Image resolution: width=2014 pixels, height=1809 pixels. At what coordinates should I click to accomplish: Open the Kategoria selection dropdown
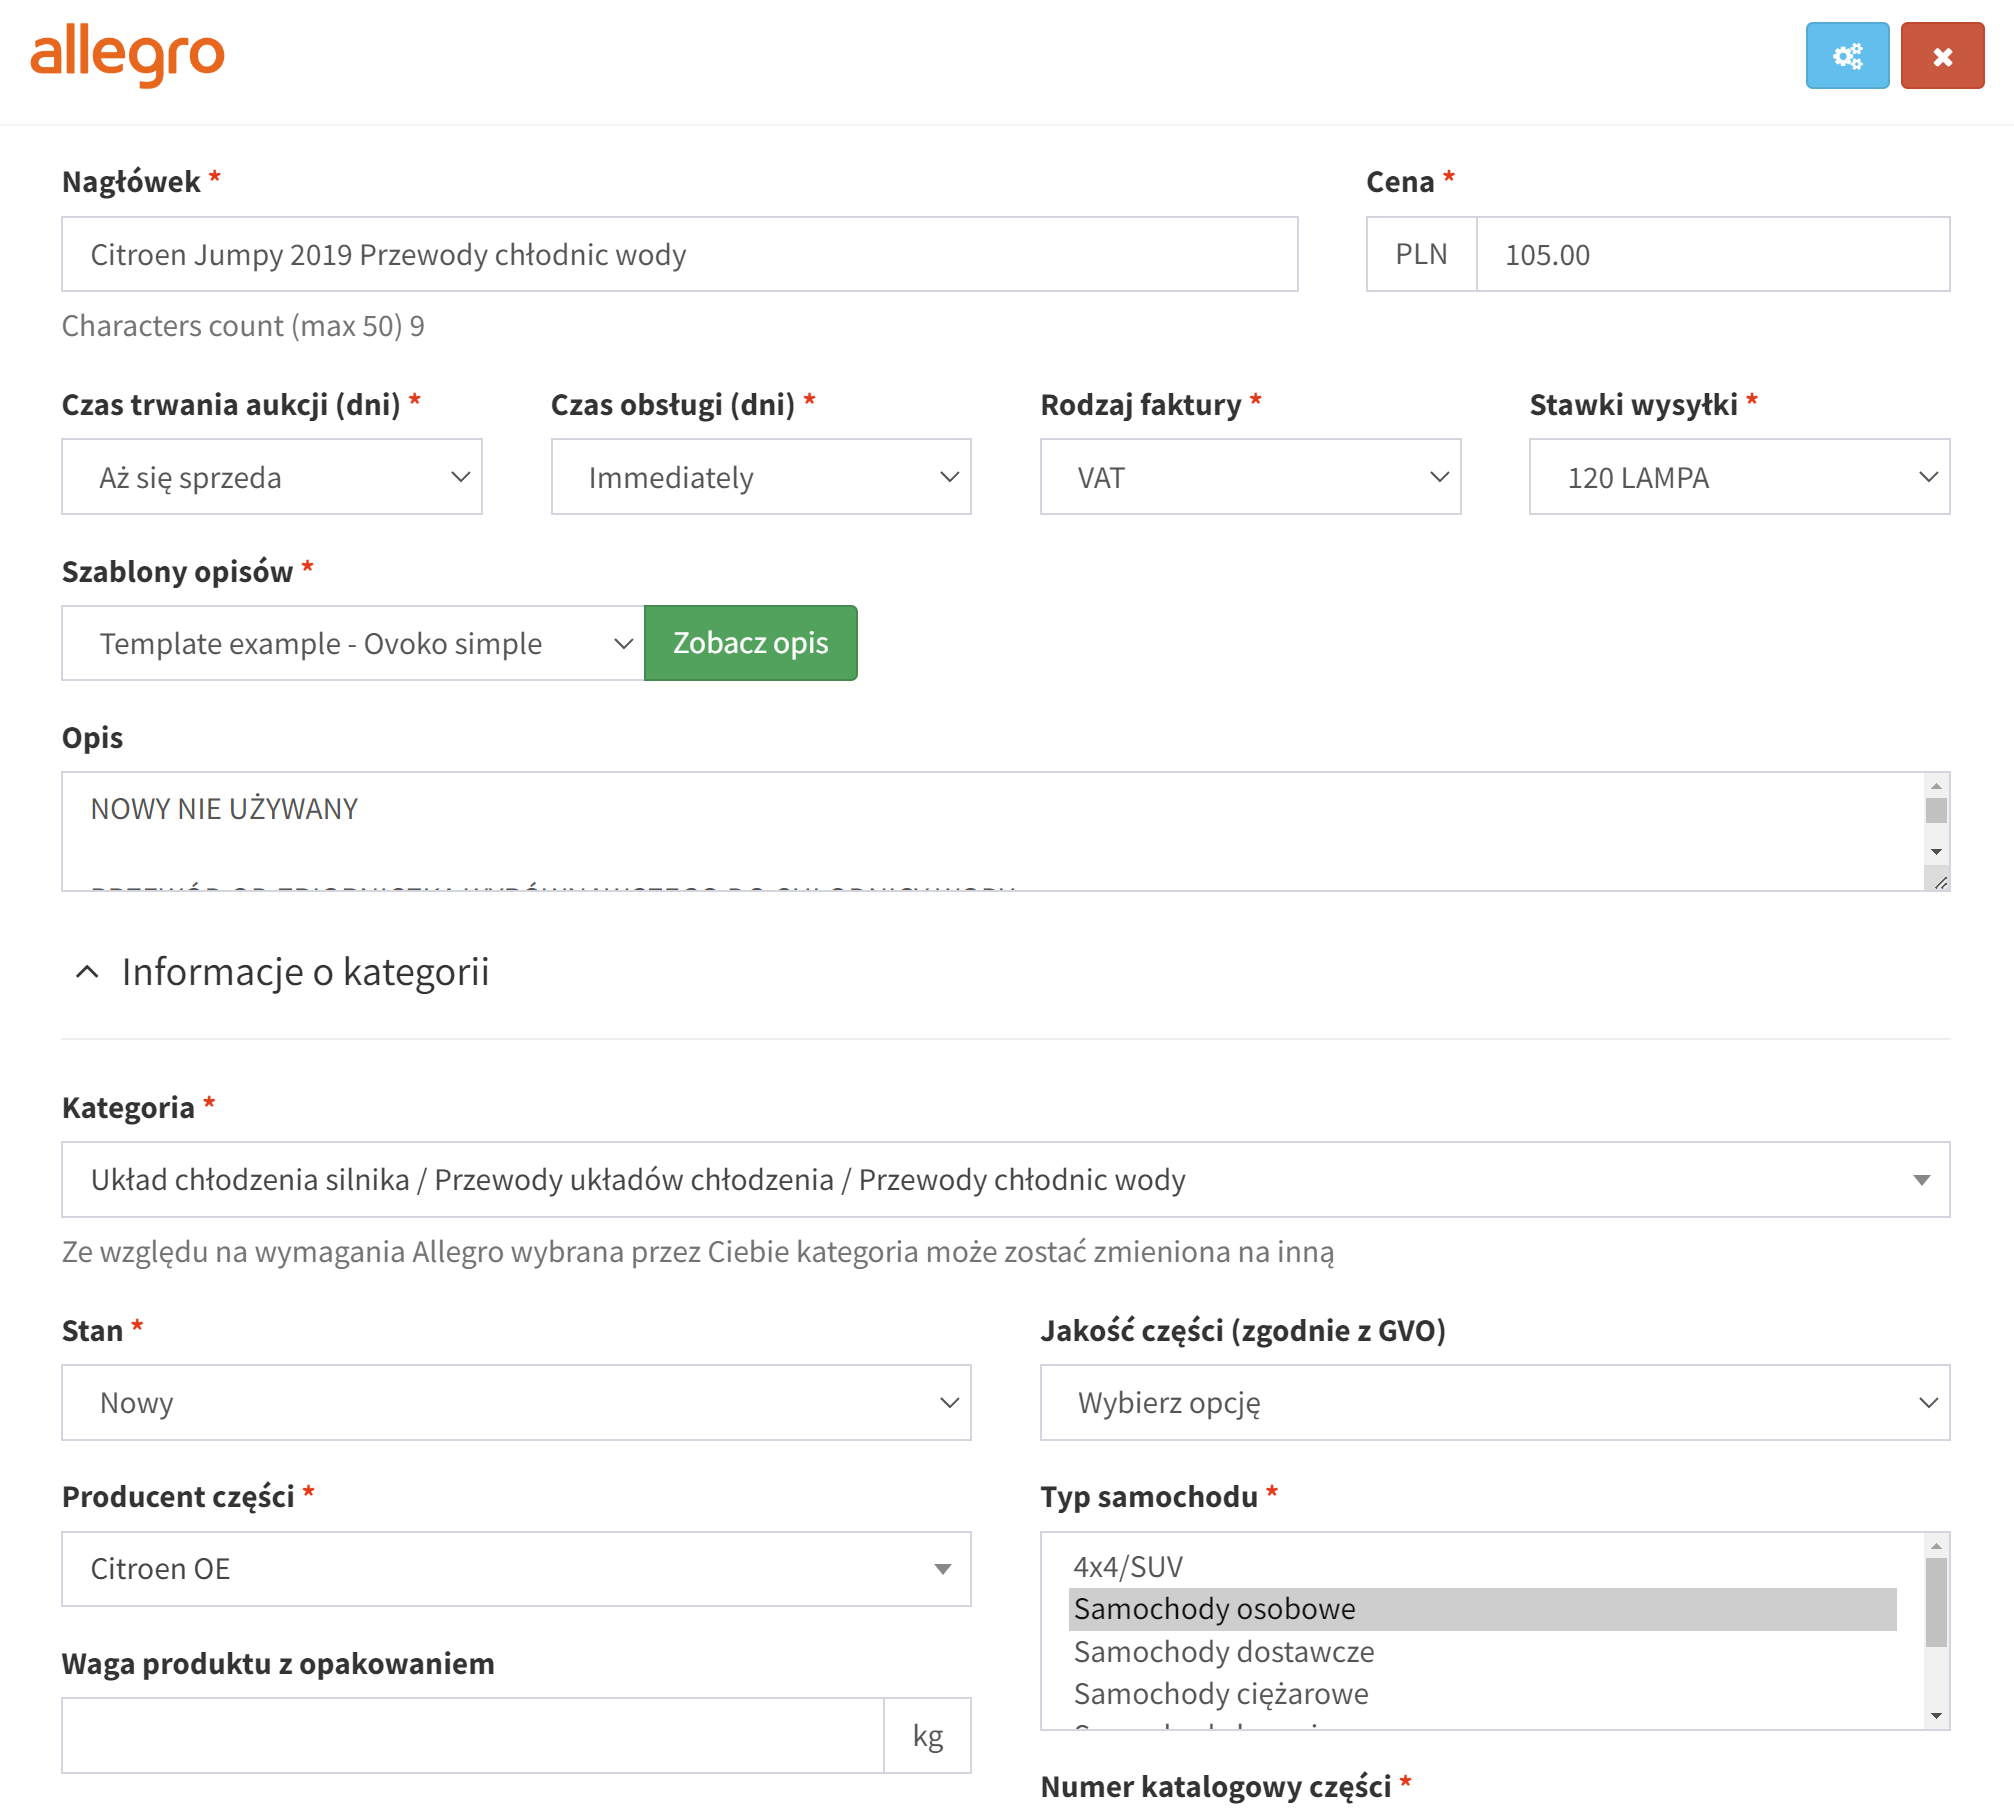pyautogui.click(x=1004, y=1180)
